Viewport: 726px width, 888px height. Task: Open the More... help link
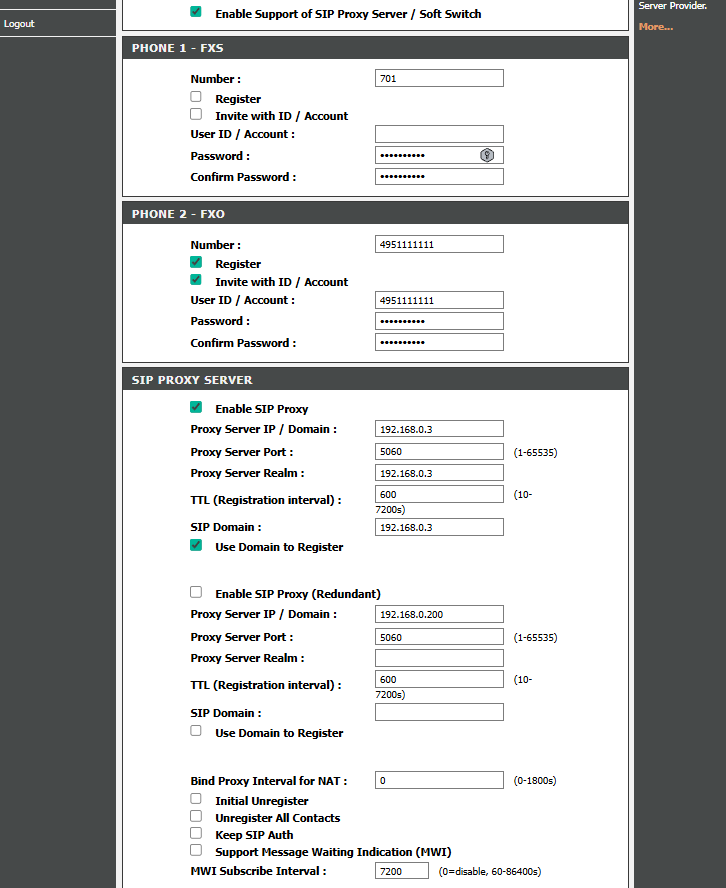tap(655, 26)
